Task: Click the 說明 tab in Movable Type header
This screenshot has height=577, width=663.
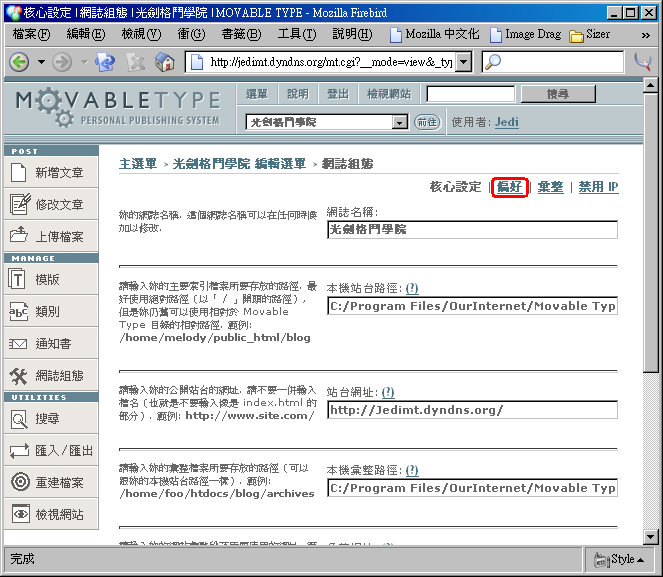Action: coord(298,94)
